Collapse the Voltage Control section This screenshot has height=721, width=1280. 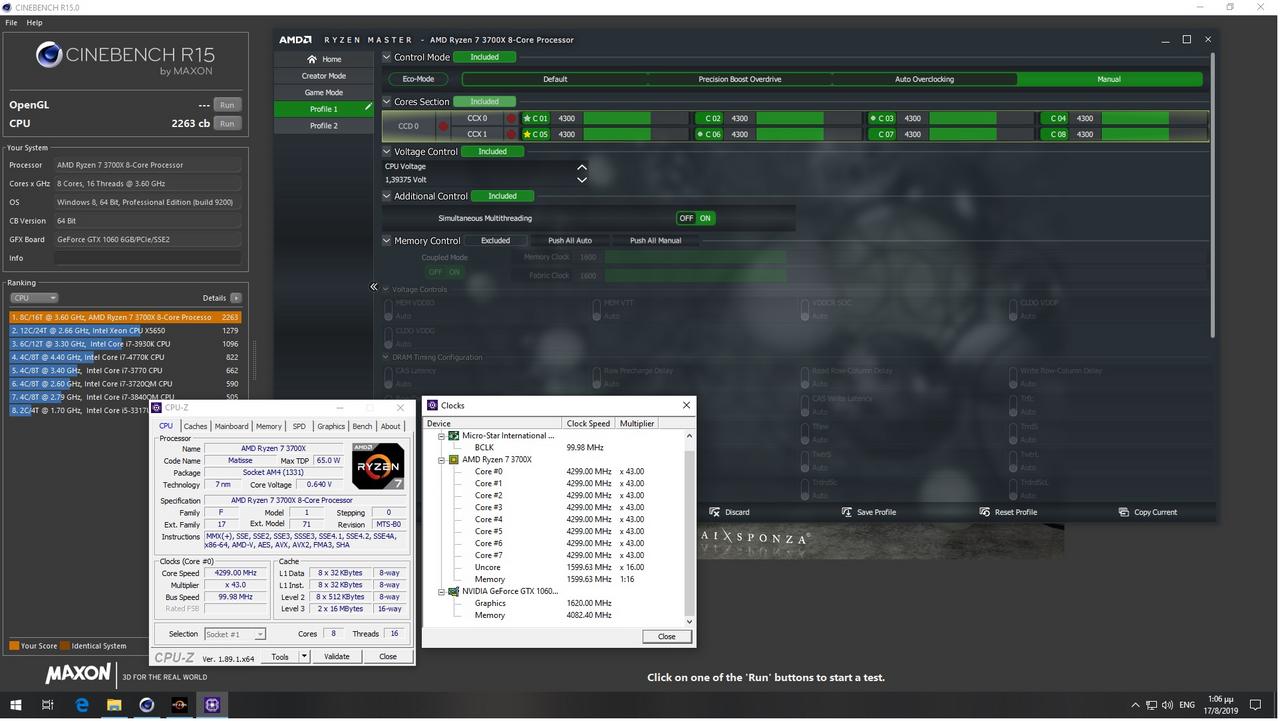coord(387,151)
